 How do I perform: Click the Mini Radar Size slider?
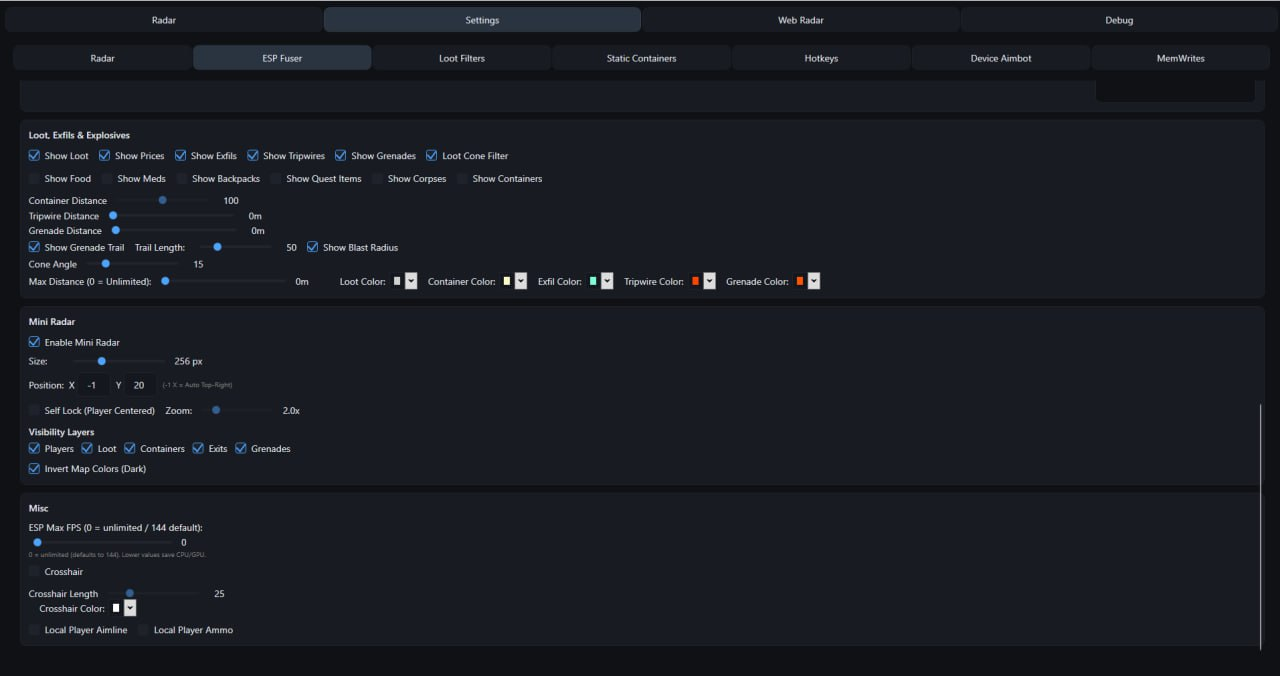pyautogui.click(x=101, y=361)
